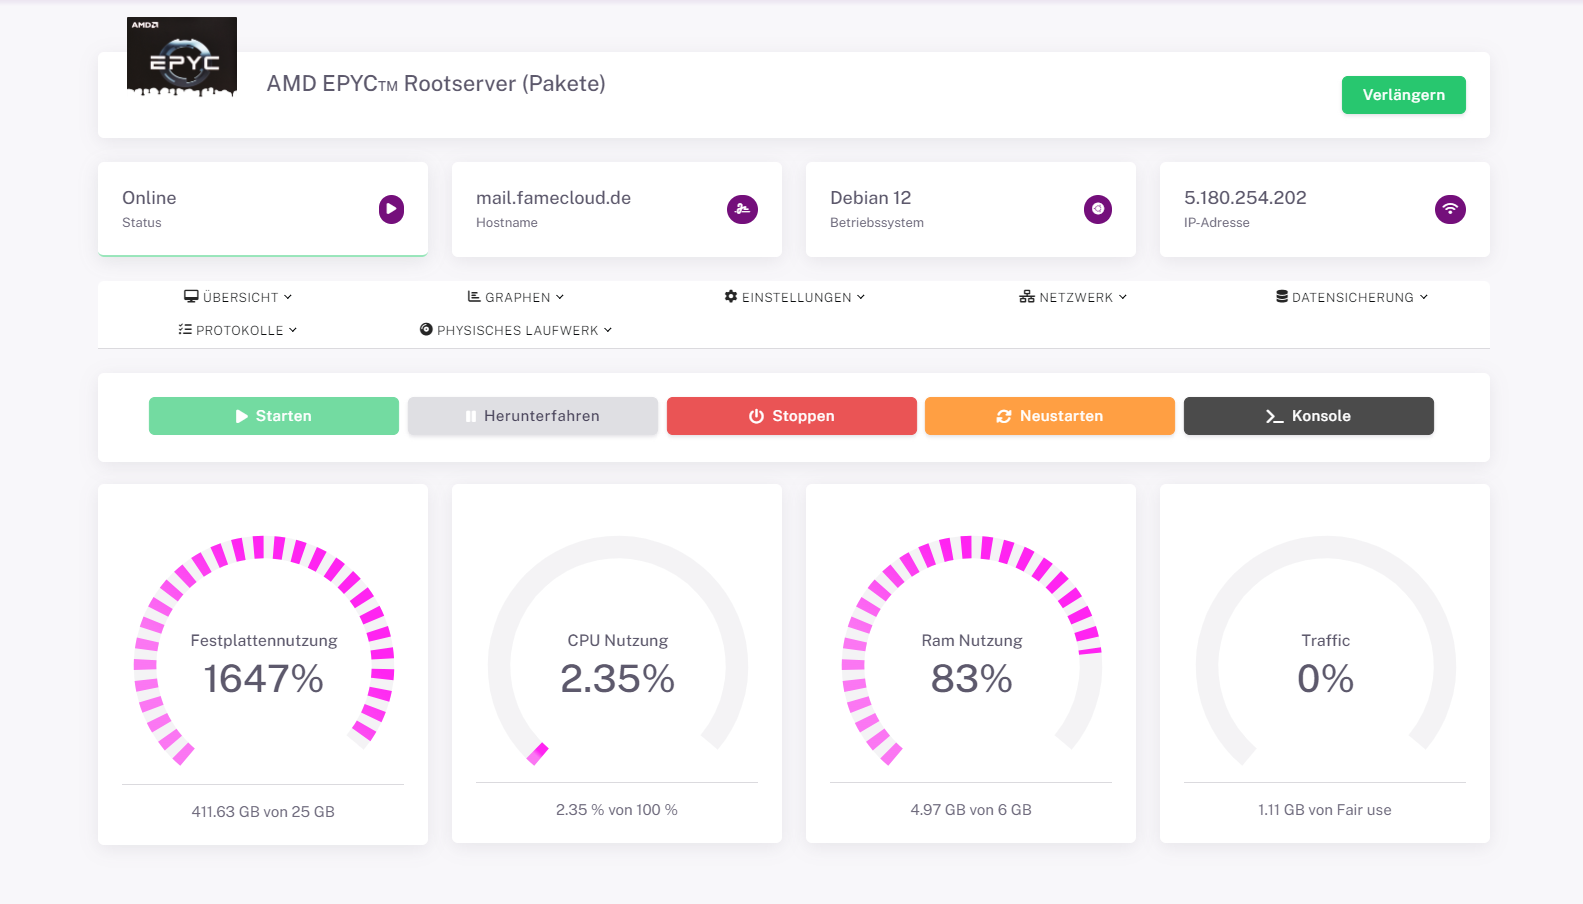Click the Ram Nutzung gauge

coord(971,660)
